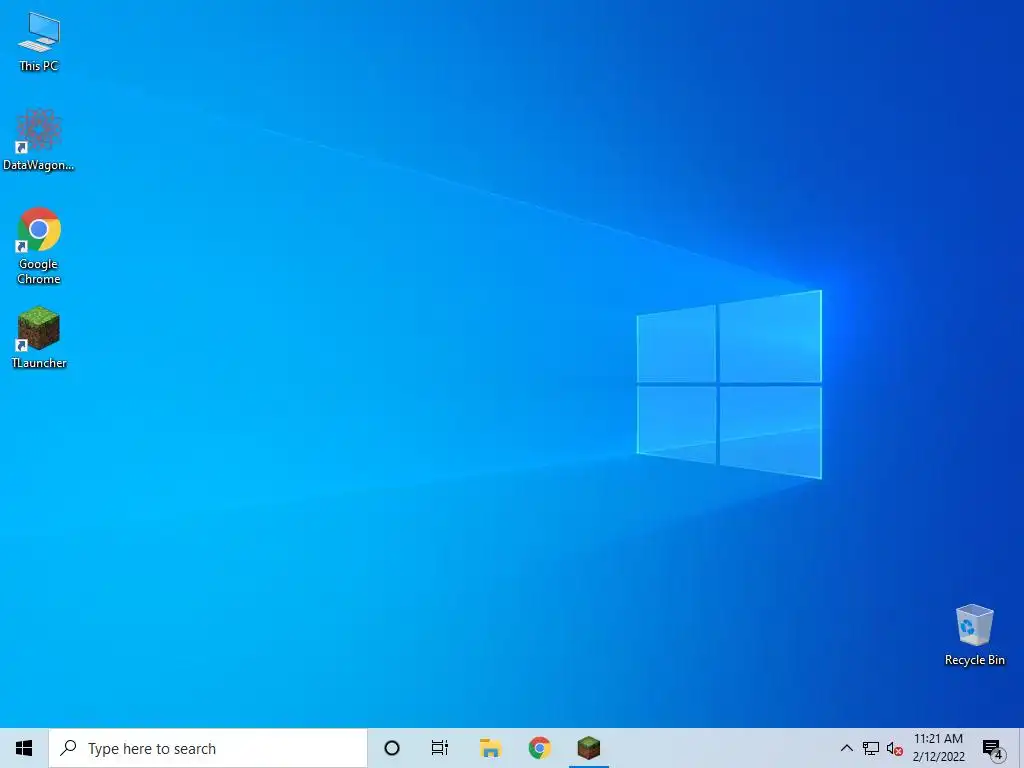Select the TLauncher desktop shortcut

[39, 337]
